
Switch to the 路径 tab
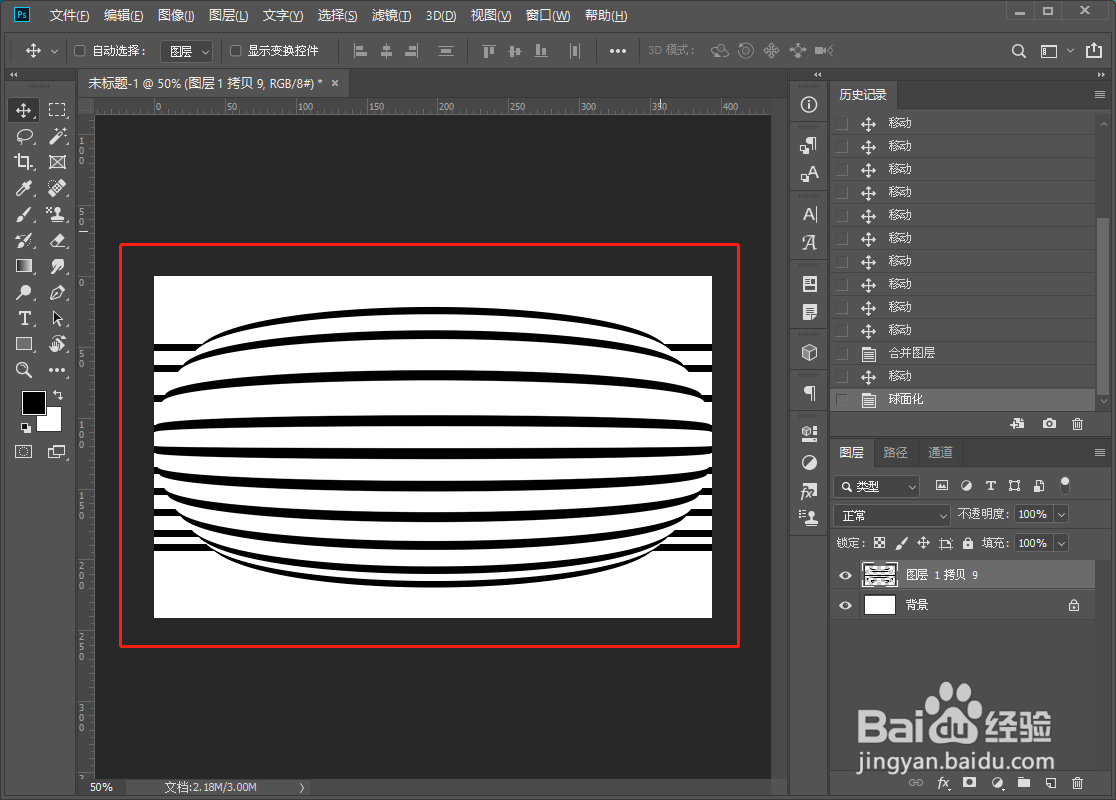click(895, 453)
